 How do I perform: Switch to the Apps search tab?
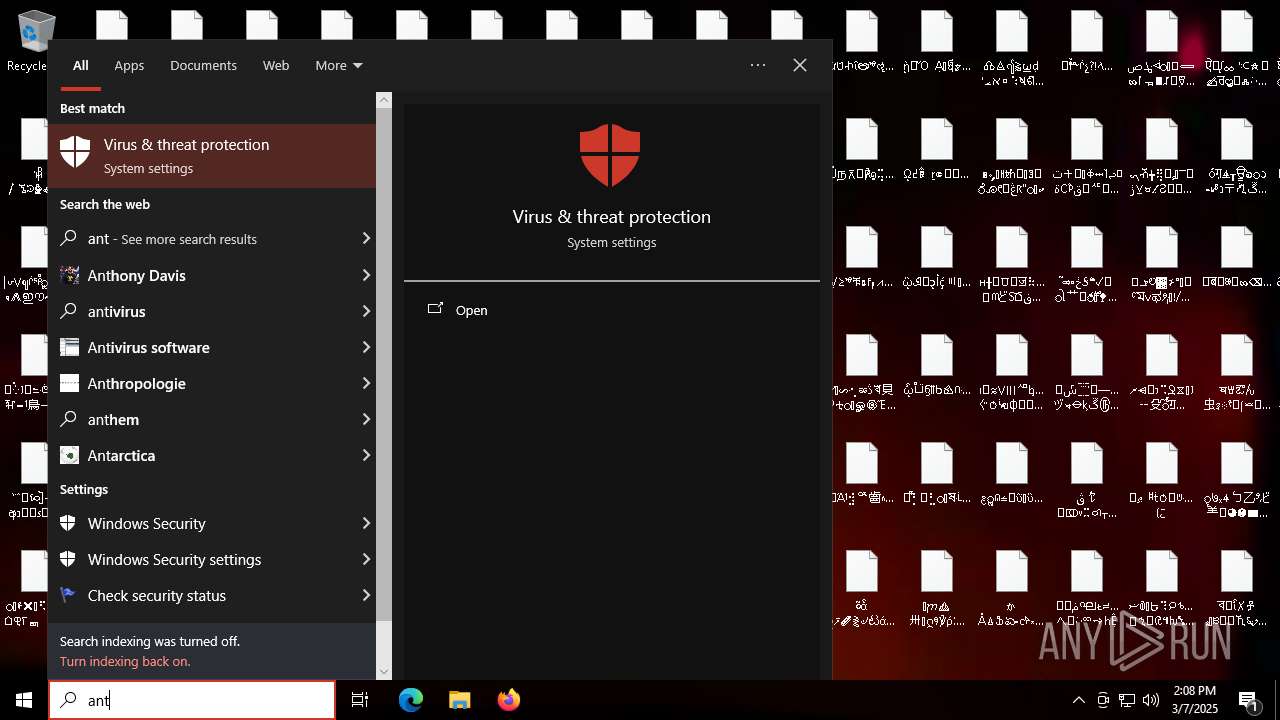point(129,65)
